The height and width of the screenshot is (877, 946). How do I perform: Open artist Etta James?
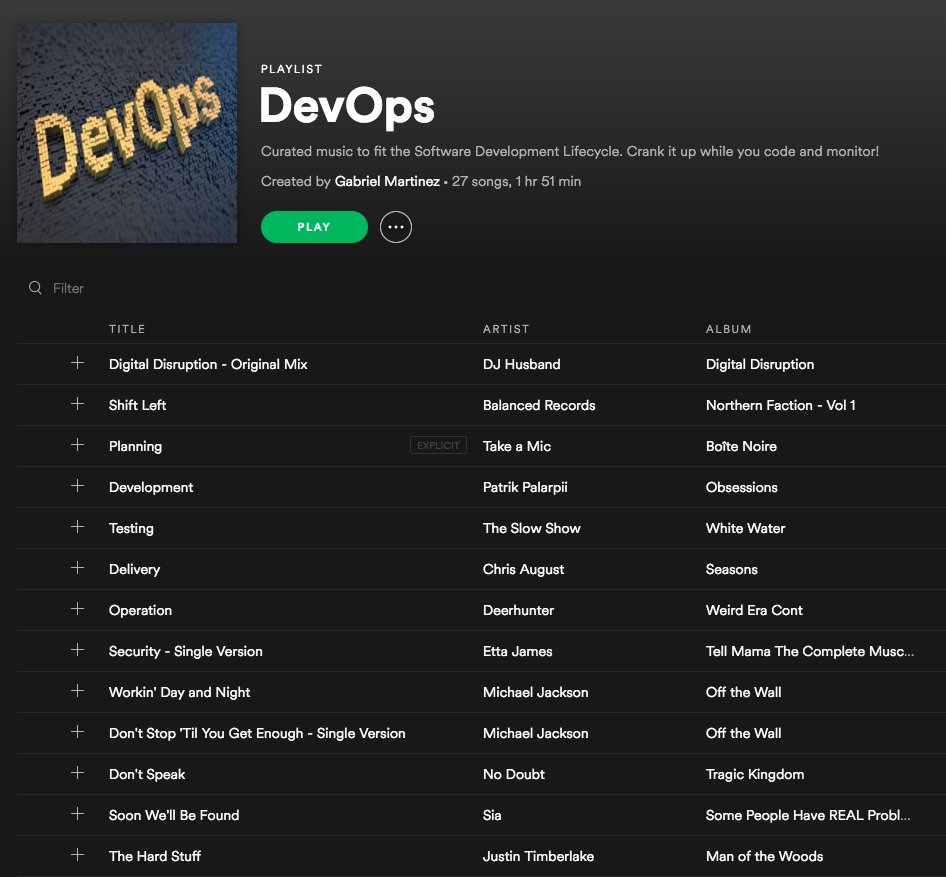click(x=517, y=651)
